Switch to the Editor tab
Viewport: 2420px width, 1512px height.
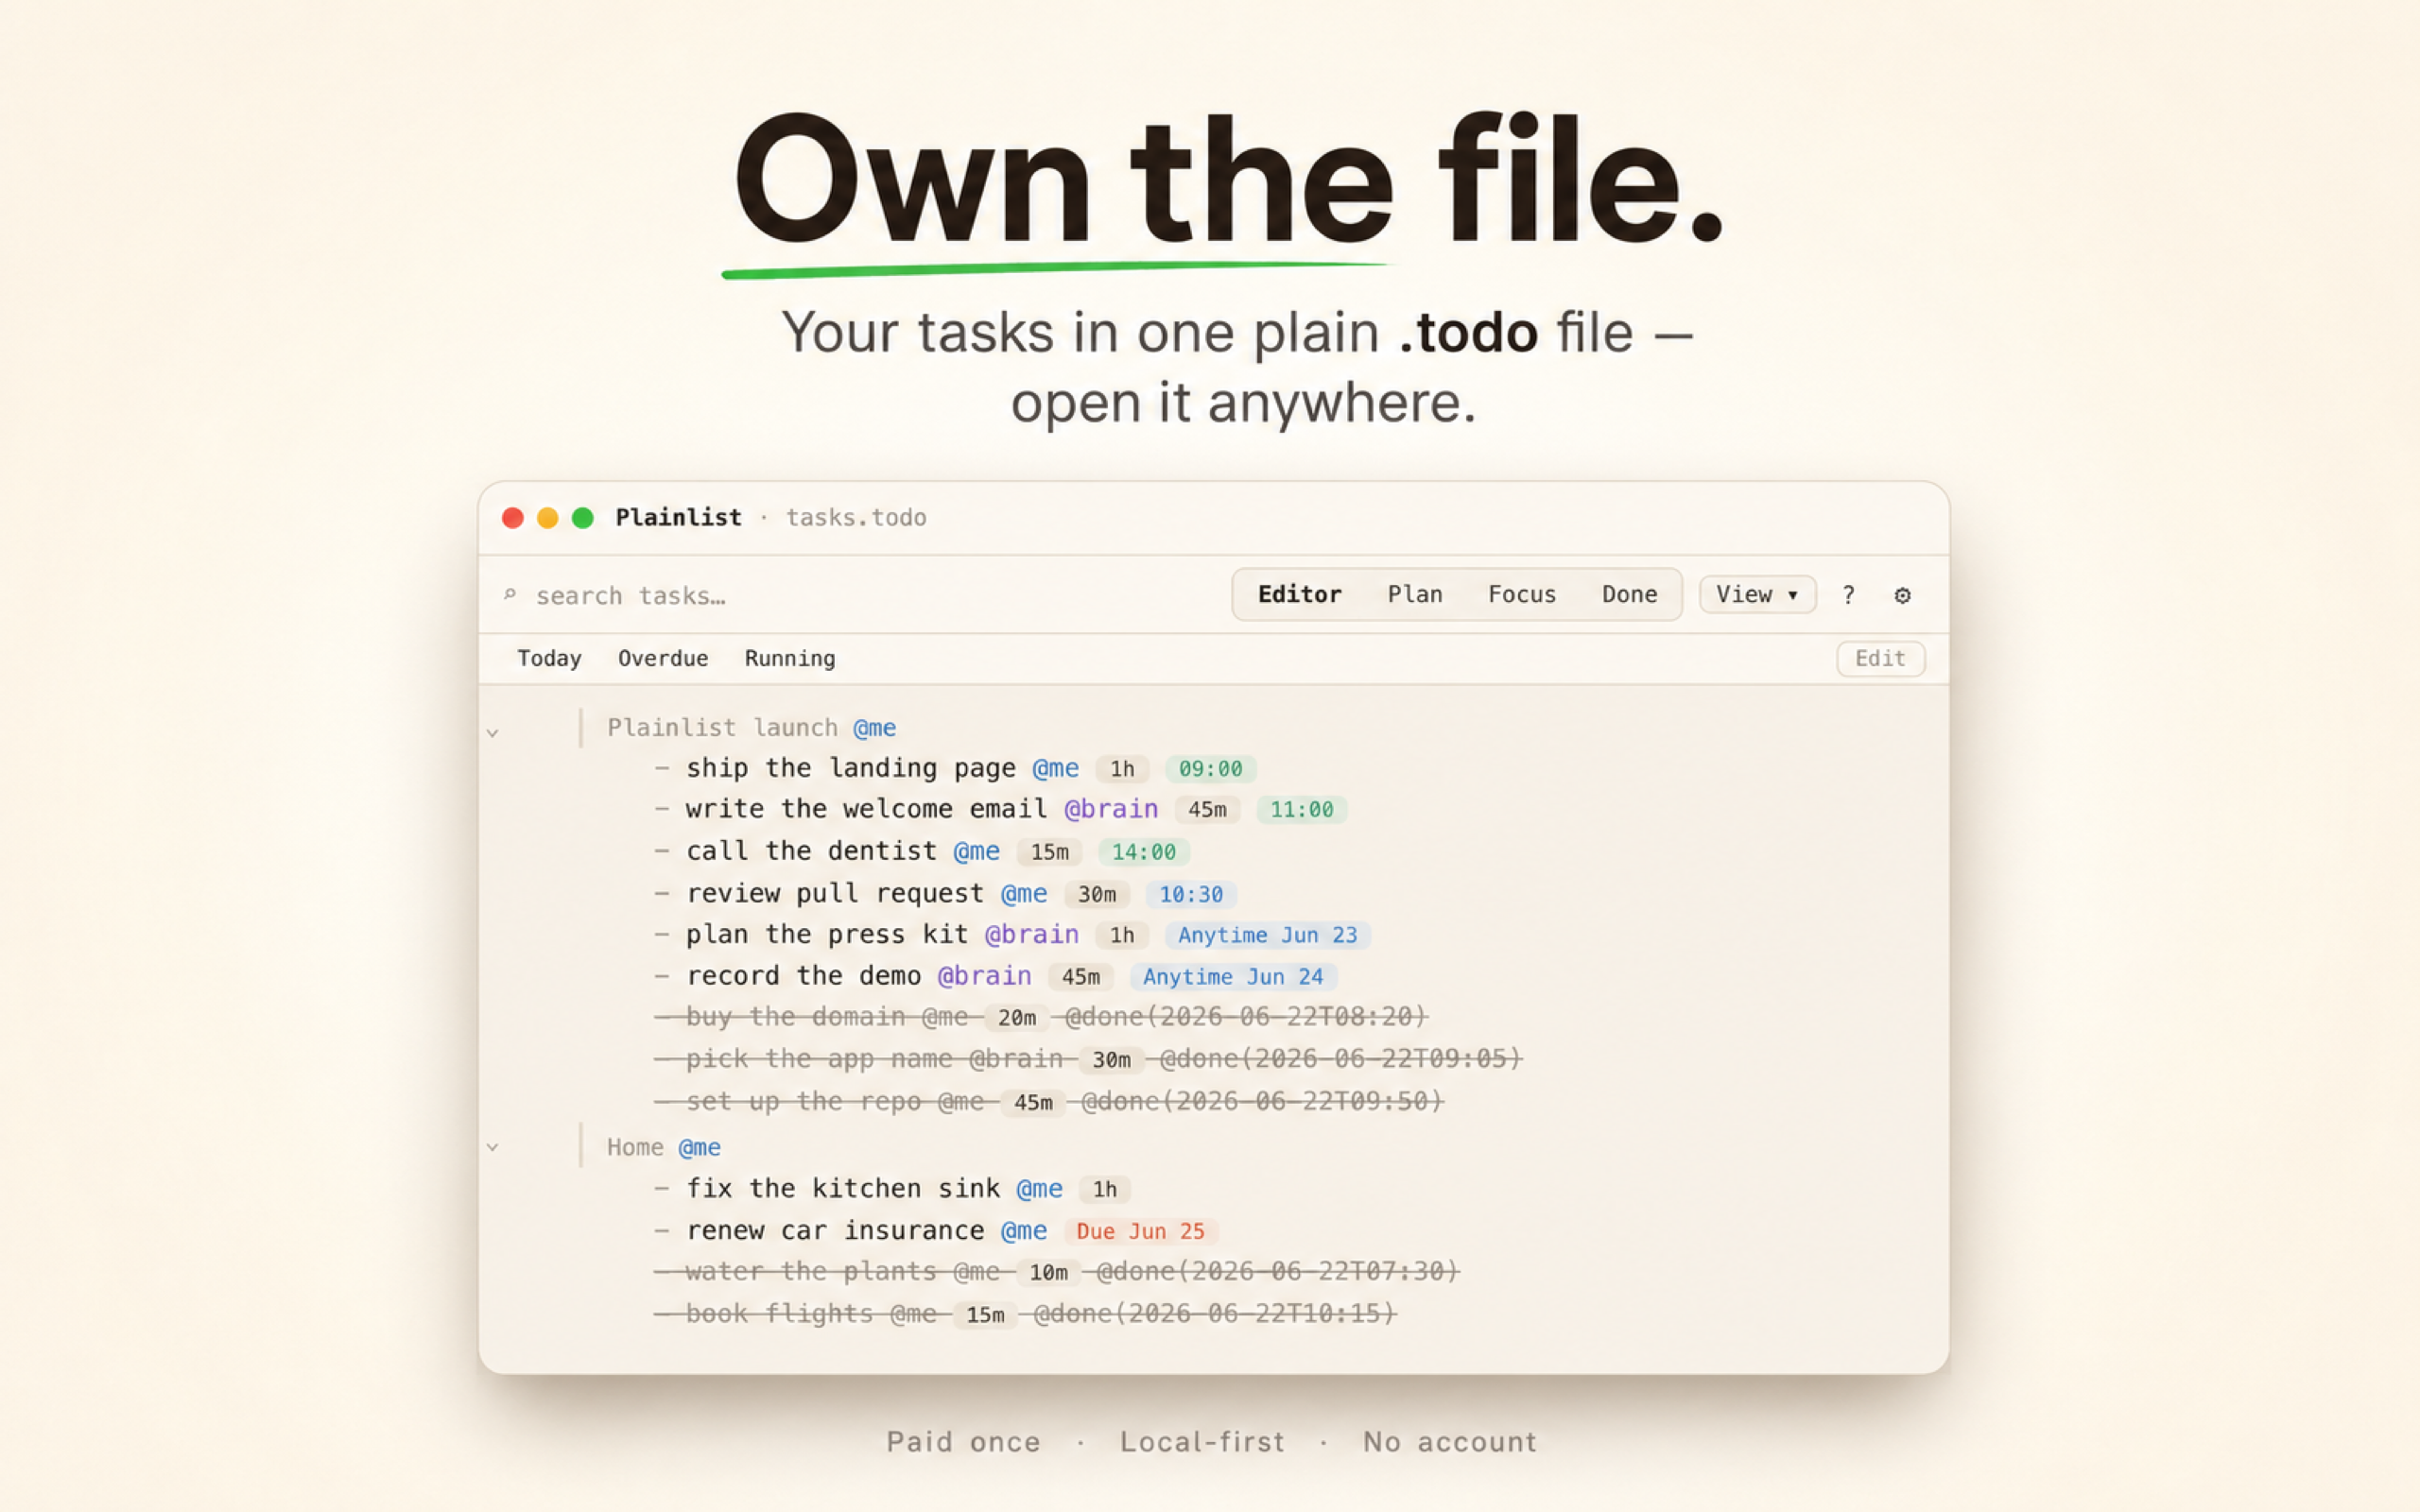point(1299,594)
